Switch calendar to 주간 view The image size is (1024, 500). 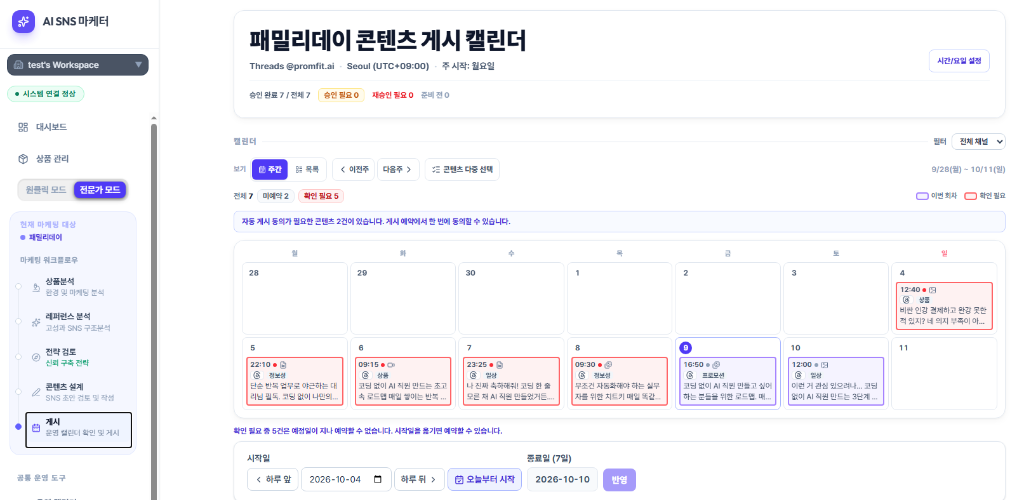(270, 169)
